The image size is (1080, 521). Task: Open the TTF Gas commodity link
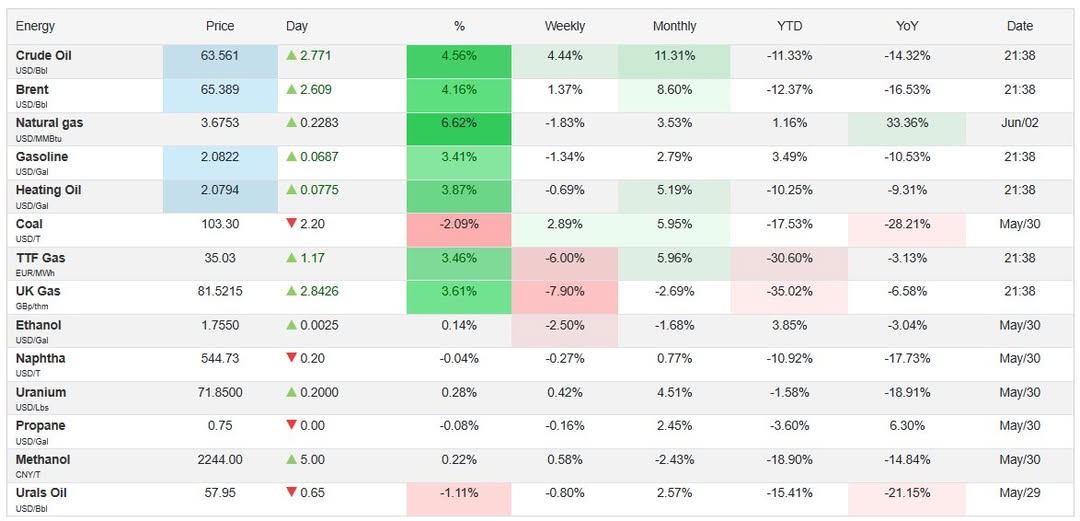click(x=40, y=258)
